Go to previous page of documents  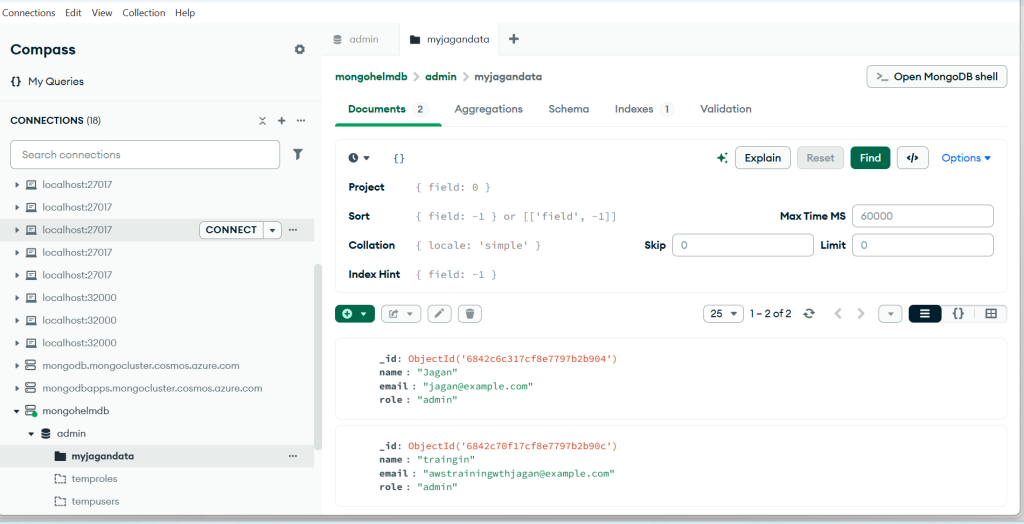838,314
